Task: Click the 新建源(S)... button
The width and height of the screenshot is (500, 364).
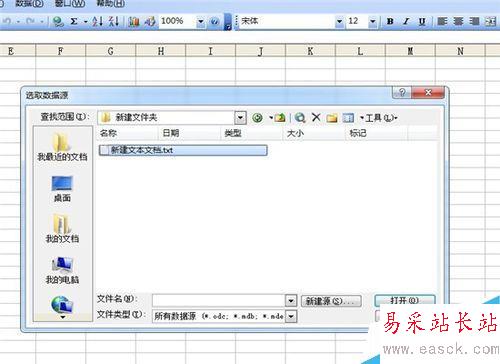Action: click(x=331, y=301)
